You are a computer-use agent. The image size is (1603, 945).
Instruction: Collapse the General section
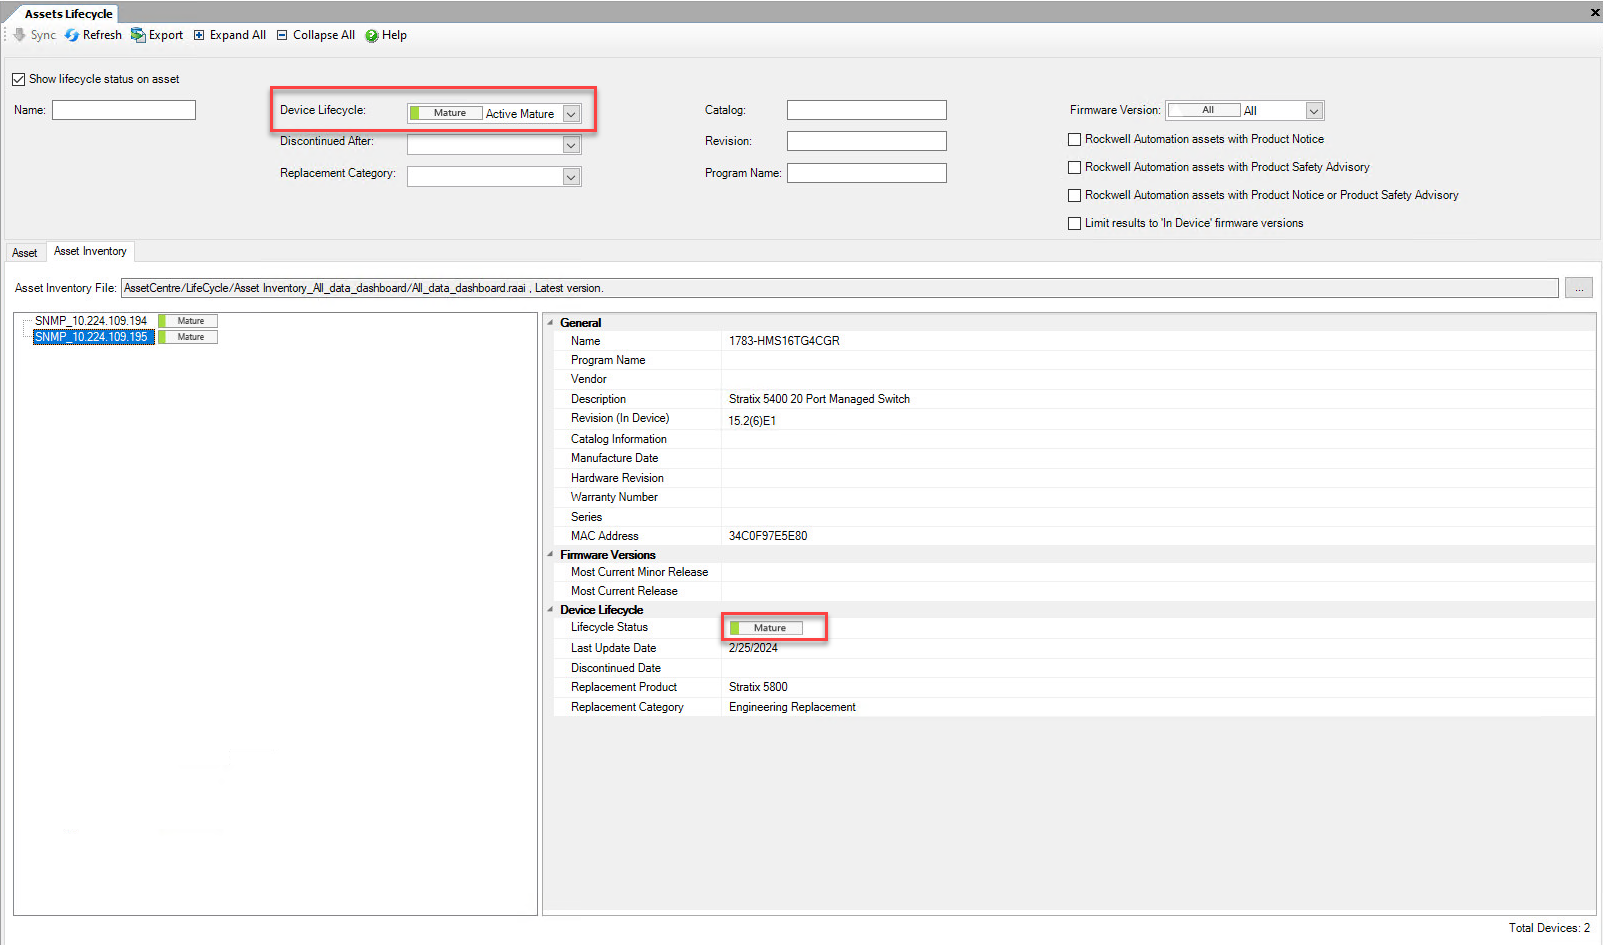click(x=550, y=323)
